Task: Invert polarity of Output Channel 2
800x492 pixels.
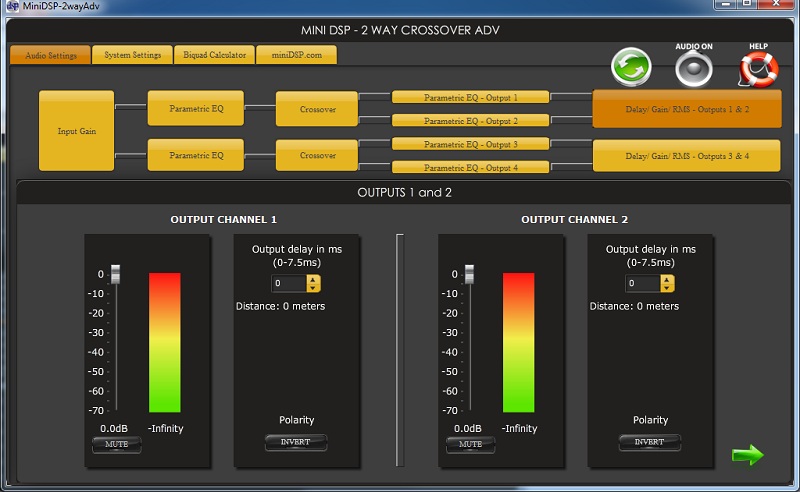Action: (649, 442)
